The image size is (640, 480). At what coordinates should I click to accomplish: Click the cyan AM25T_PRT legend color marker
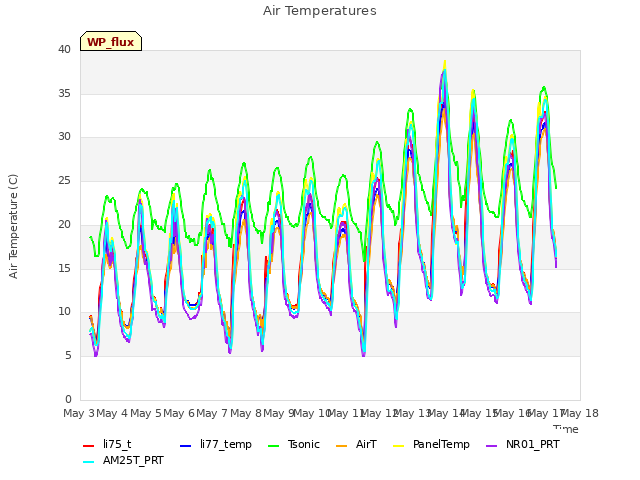(89, 462)
